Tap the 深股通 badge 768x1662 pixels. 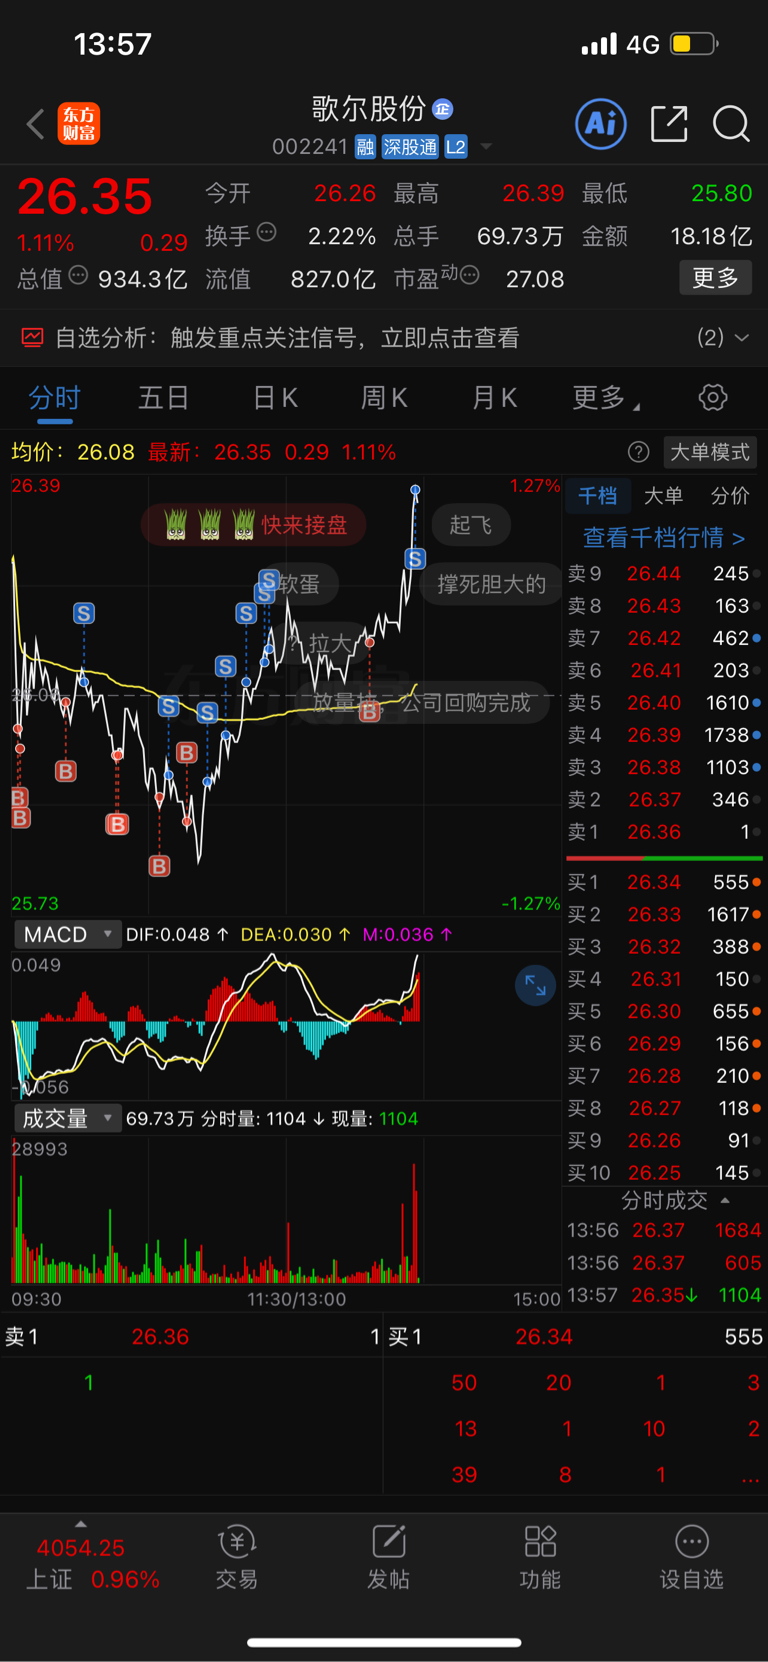click(x=410, y=147)
